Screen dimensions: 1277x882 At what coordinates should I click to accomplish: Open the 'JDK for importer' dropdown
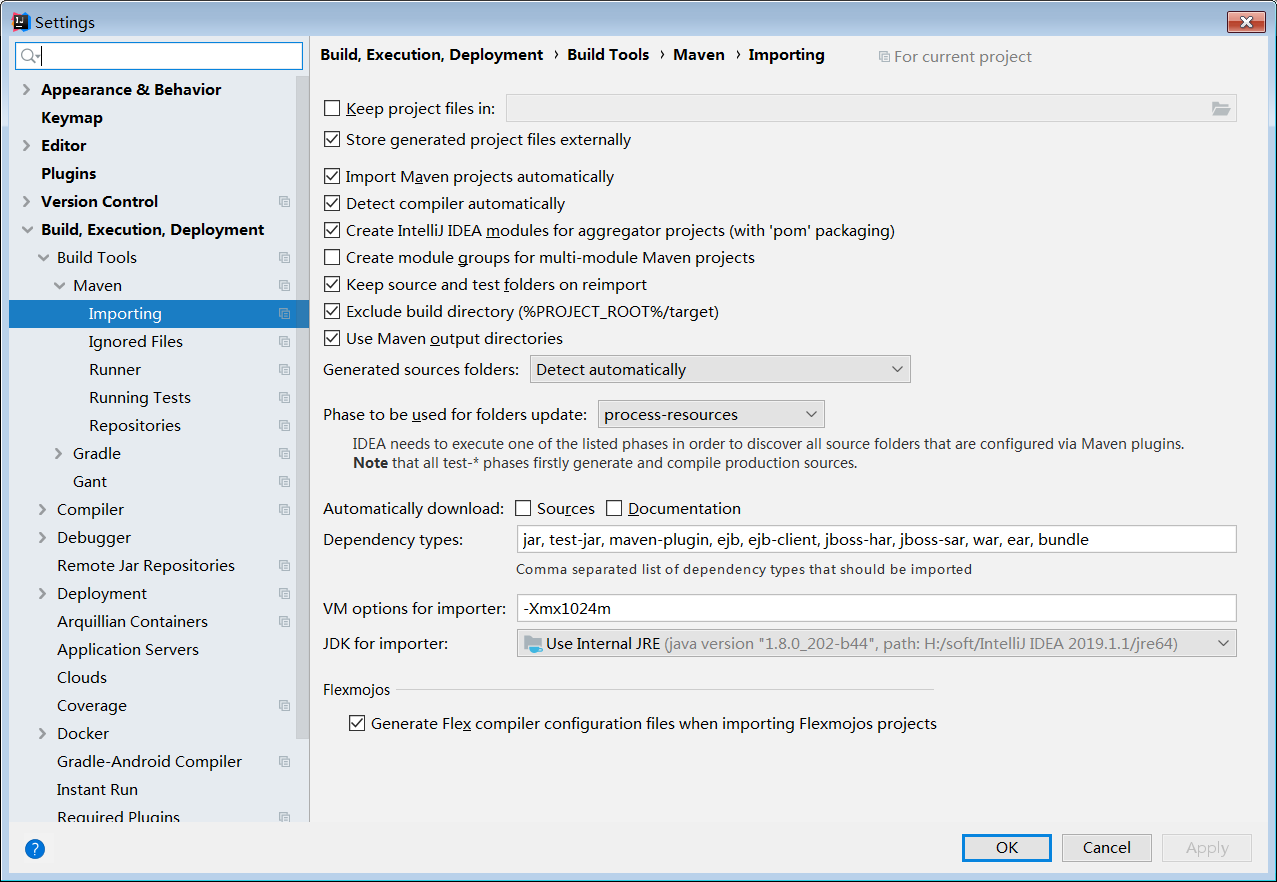tap(877, 643)
